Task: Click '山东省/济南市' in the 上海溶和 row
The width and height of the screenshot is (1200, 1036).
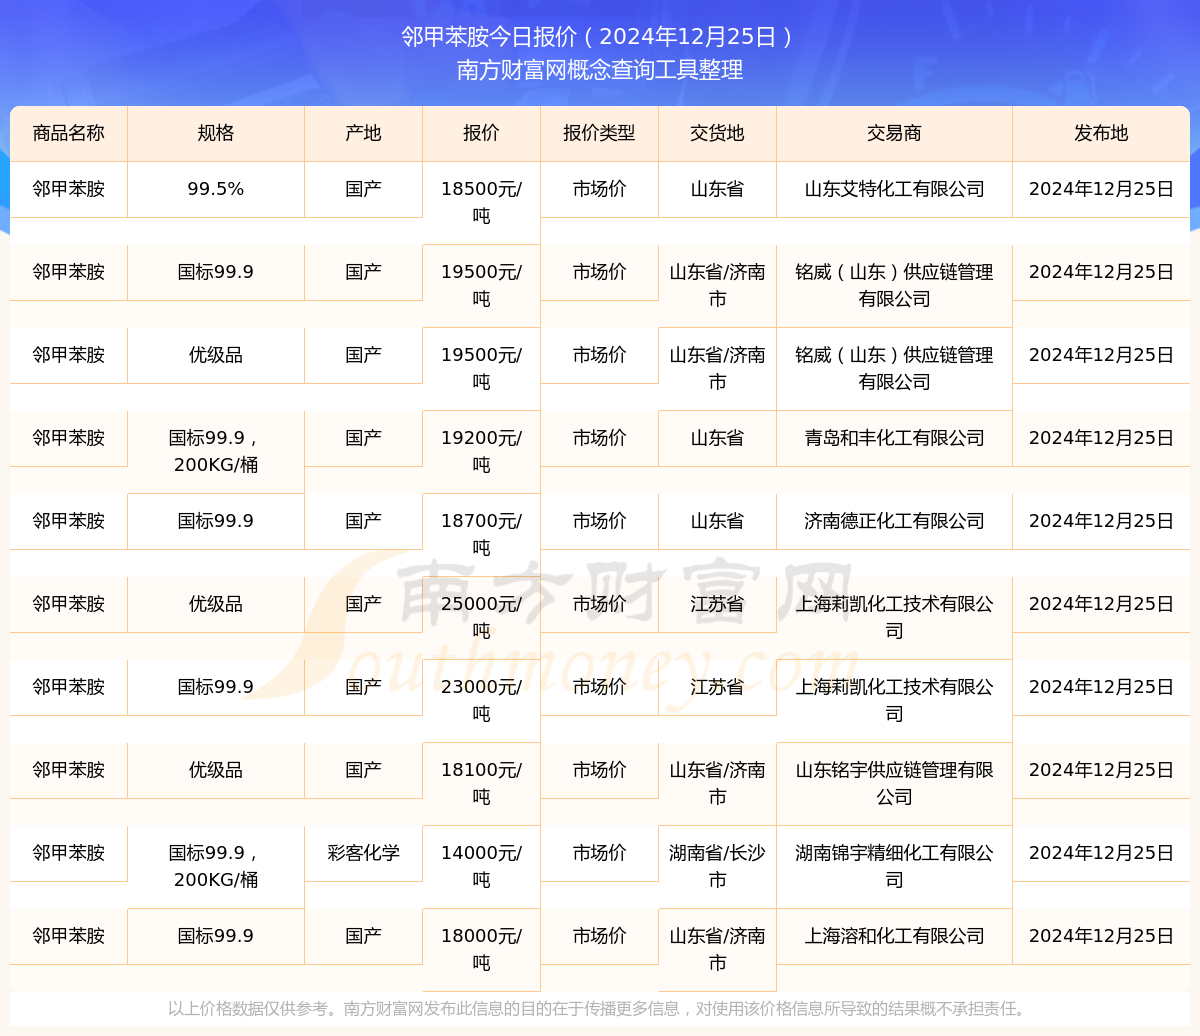Action: [717, 950]
